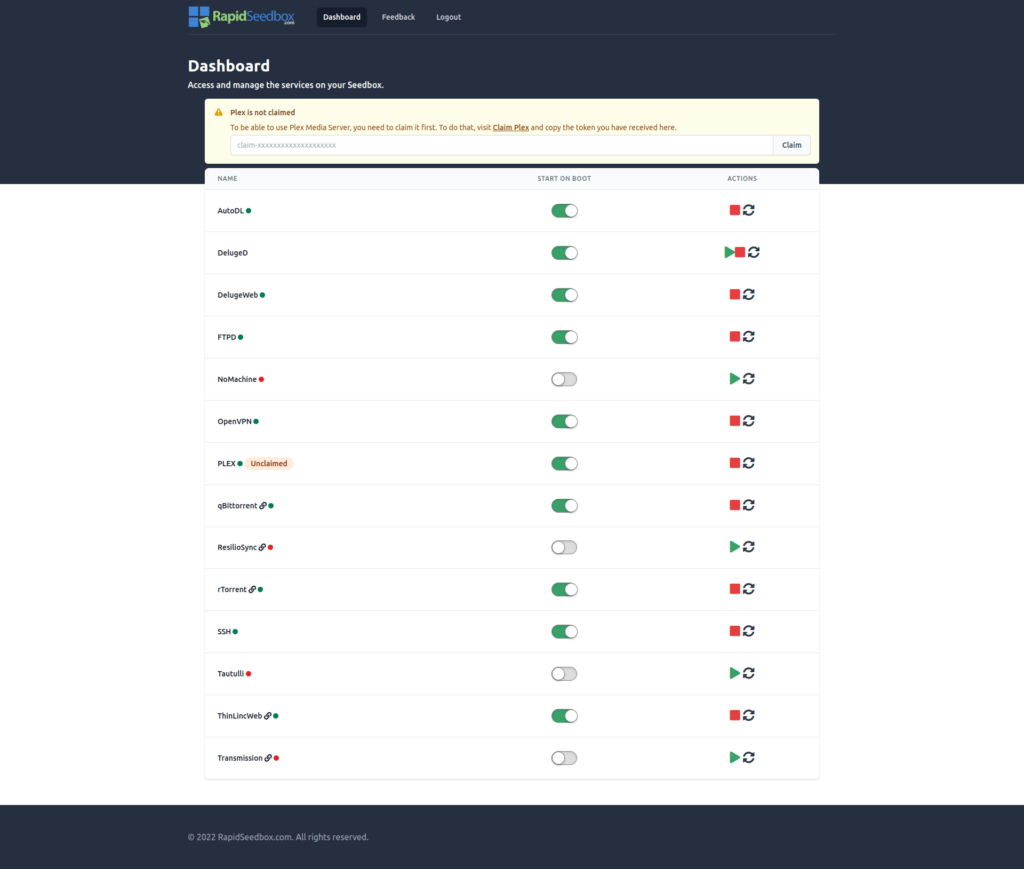
Task: Toggle rTorrent start on boot switch
Action: (x=564, y=590)
